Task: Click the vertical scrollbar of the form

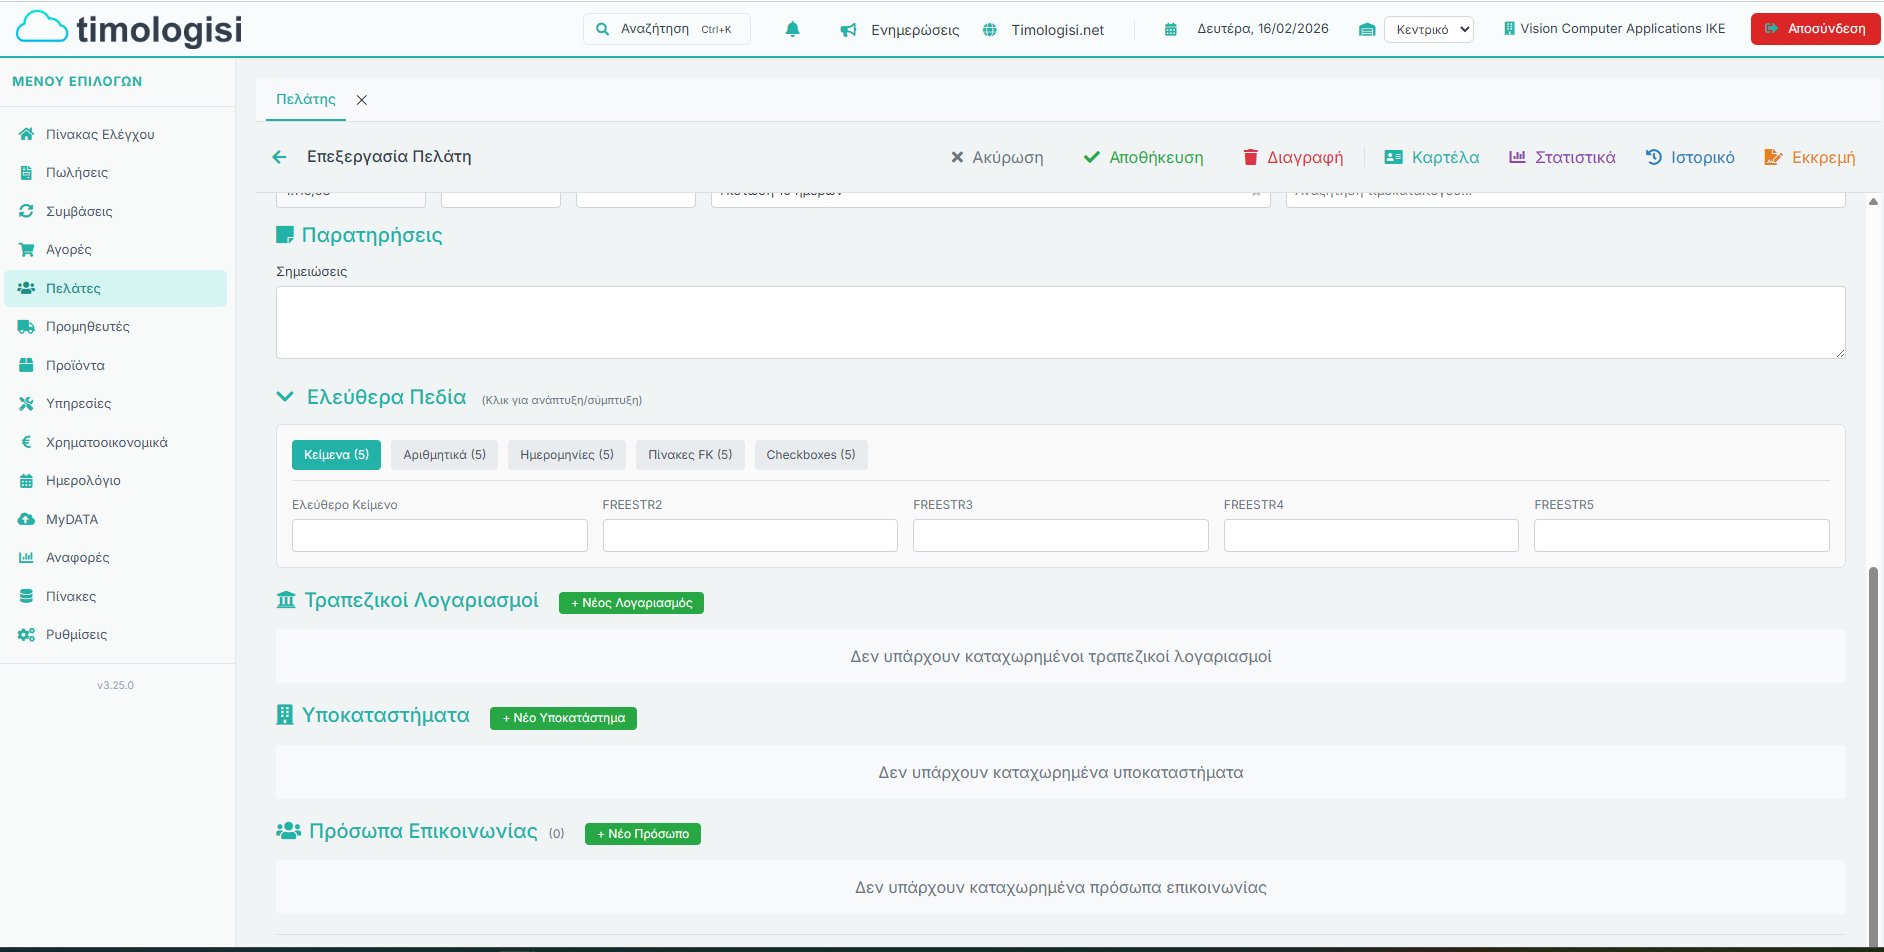Action: point(1873,750)
